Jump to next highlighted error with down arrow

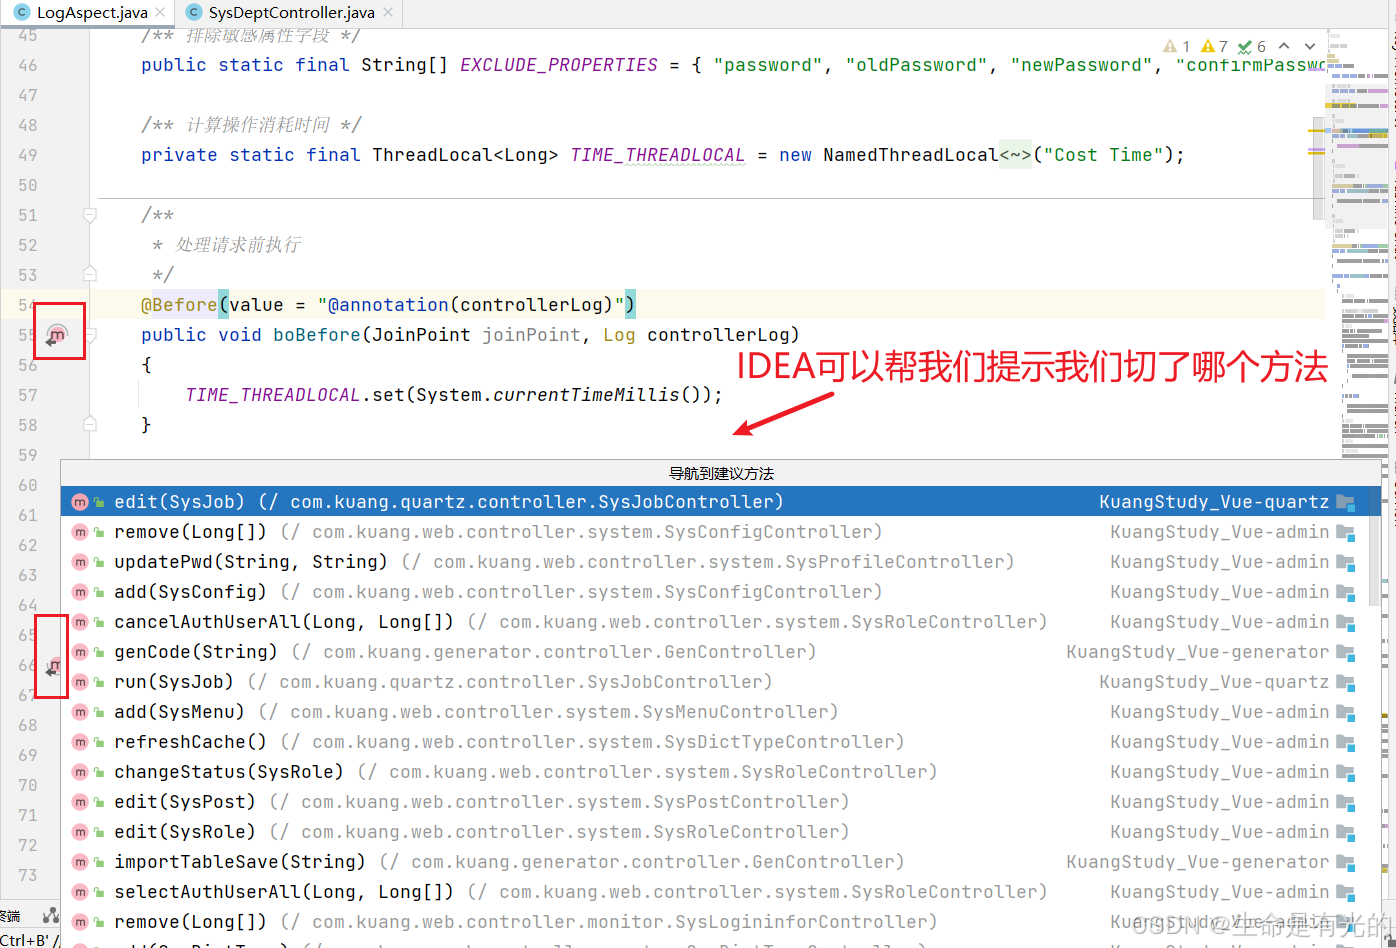point(1310,46)
